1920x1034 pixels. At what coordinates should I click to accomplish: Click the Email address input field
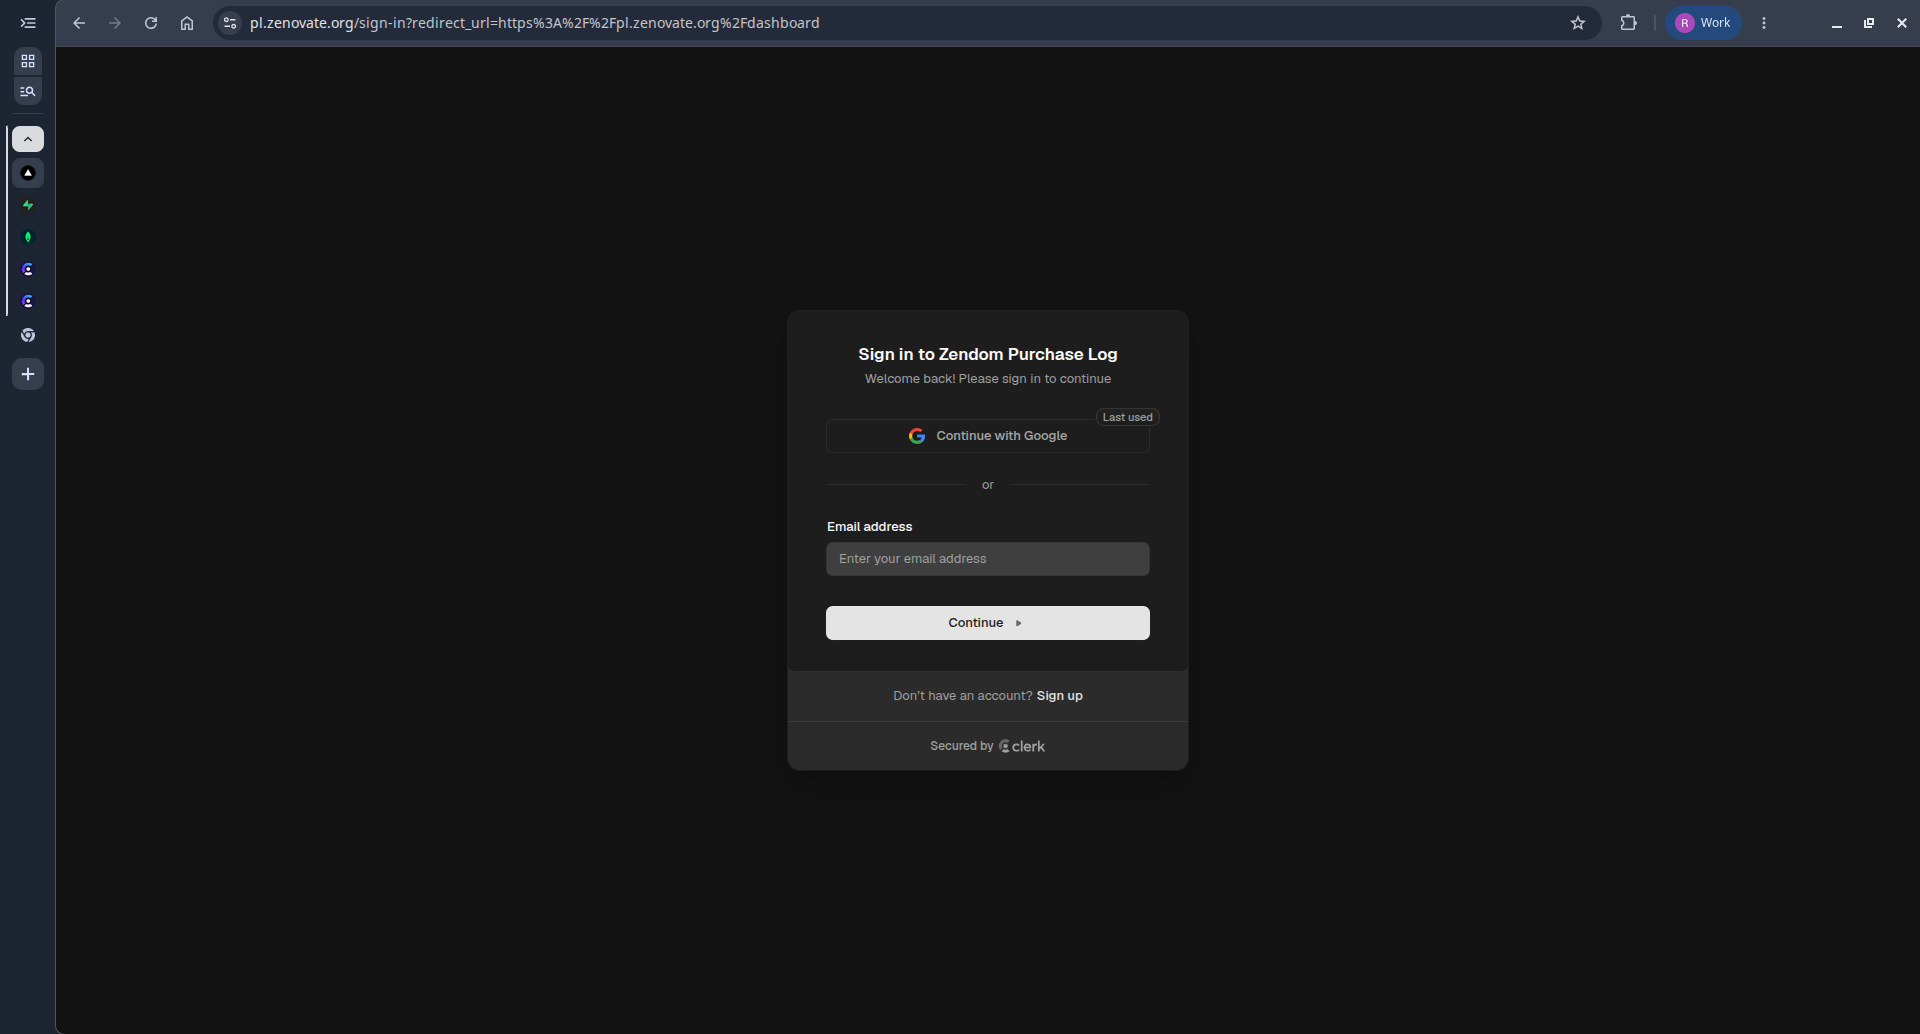[988, 559]
